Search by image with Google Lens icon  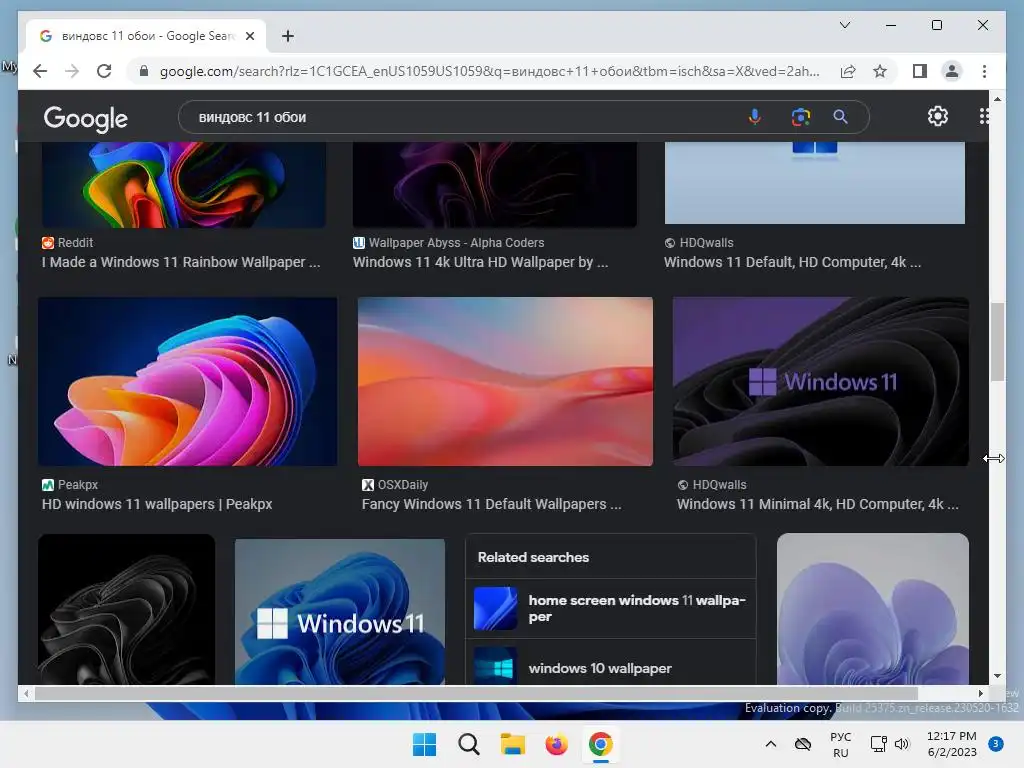coord(801,117)
